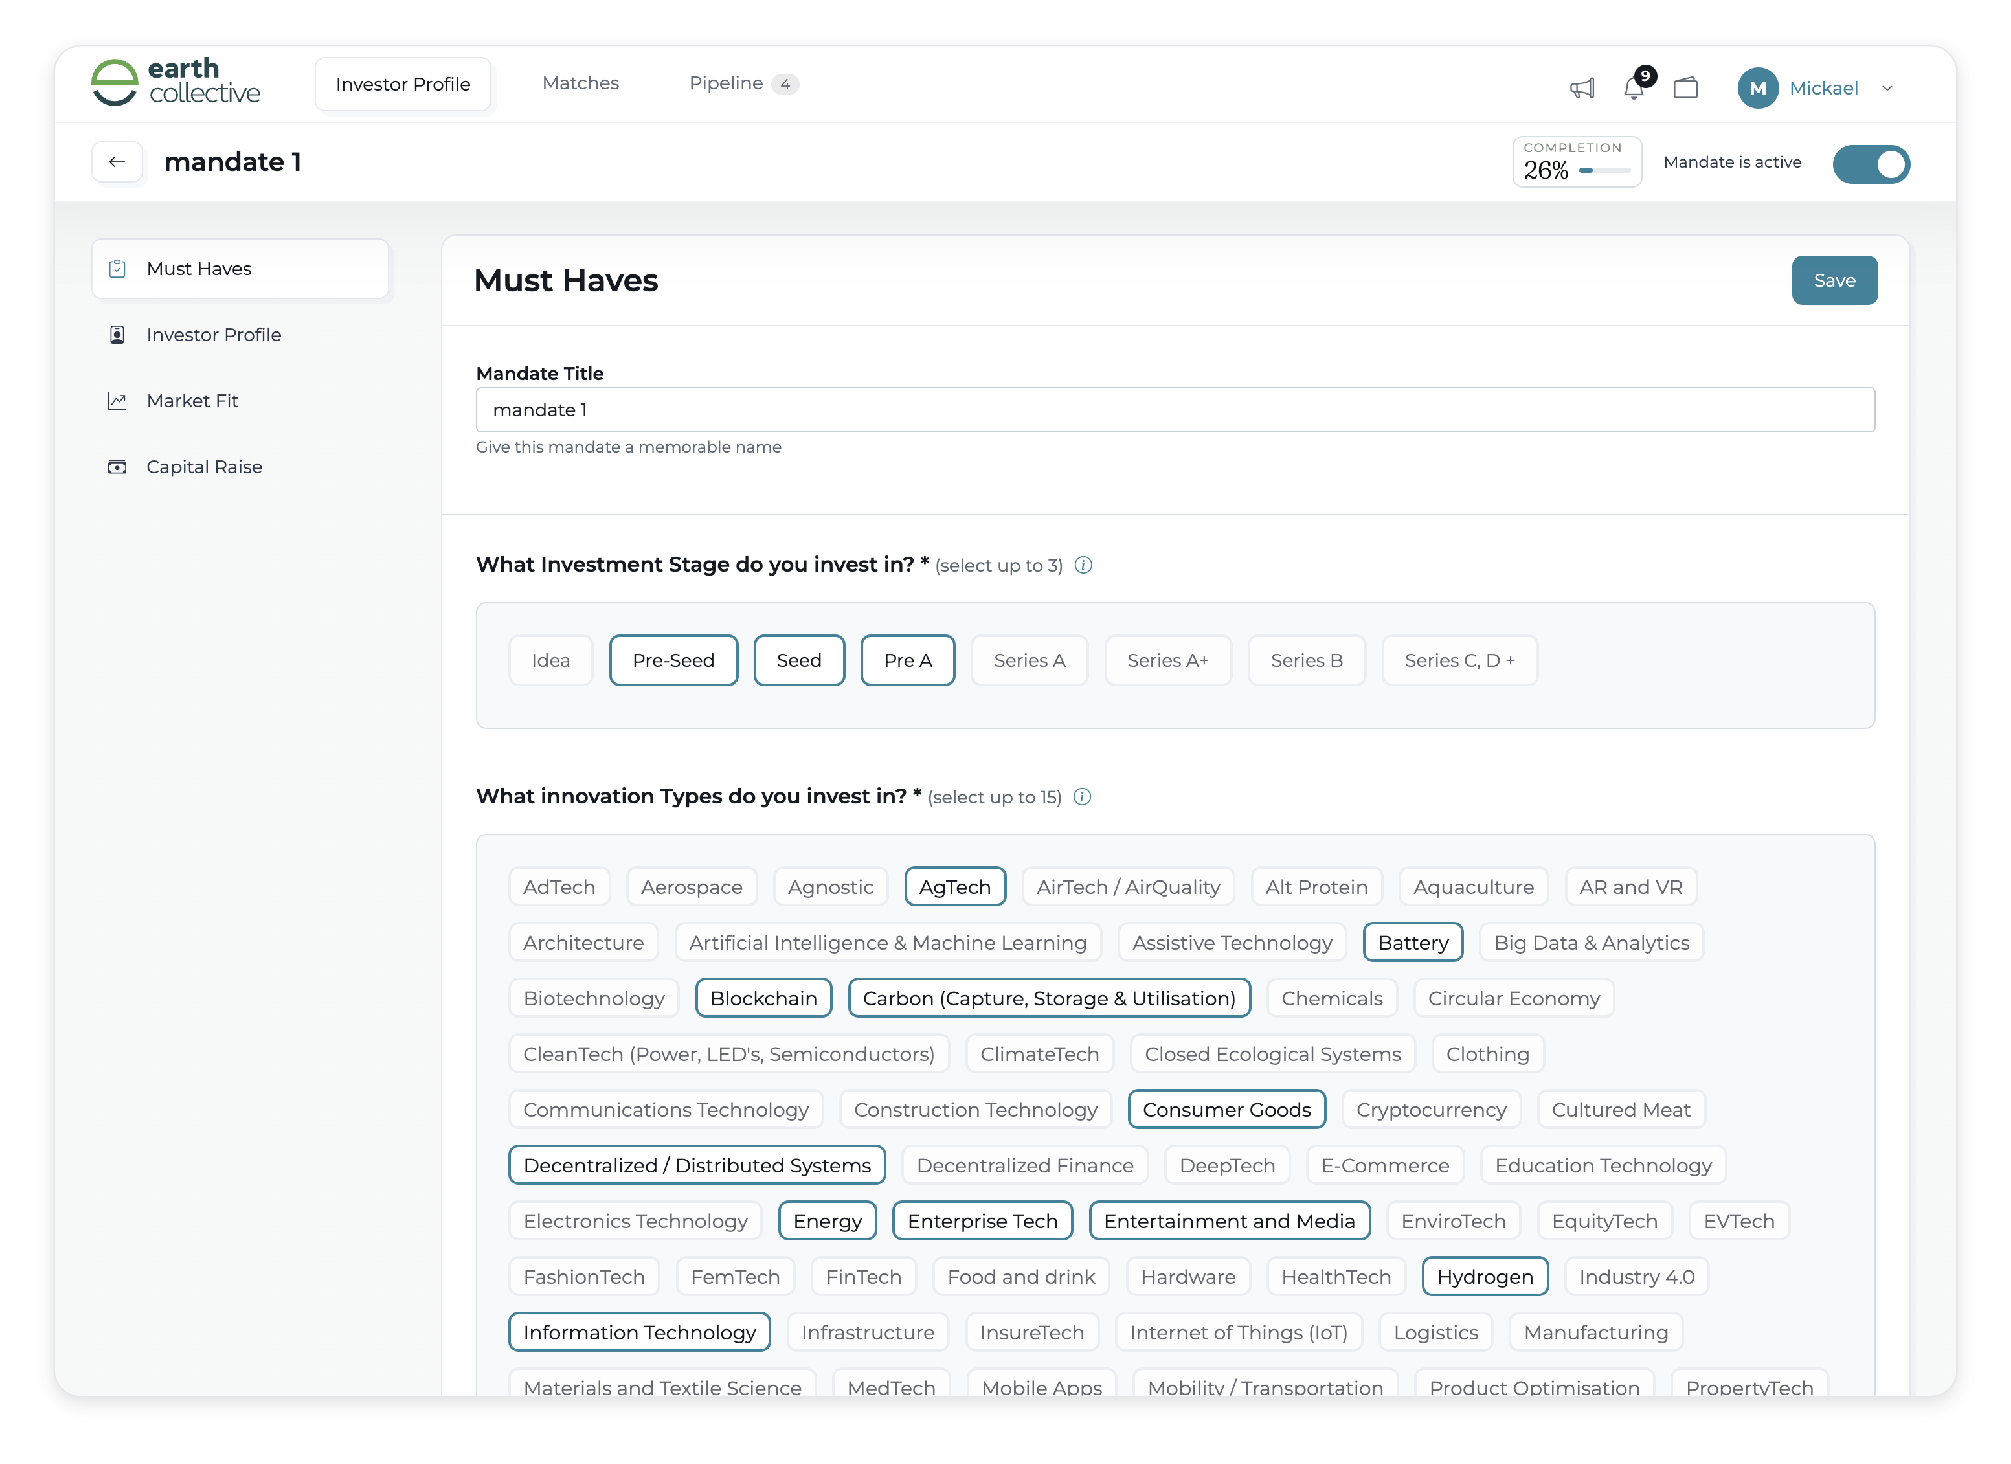Open Market Fit sidebar section
This screenshot has width=2011, height=1464.
pyautogui.click(x=240, y=401)
